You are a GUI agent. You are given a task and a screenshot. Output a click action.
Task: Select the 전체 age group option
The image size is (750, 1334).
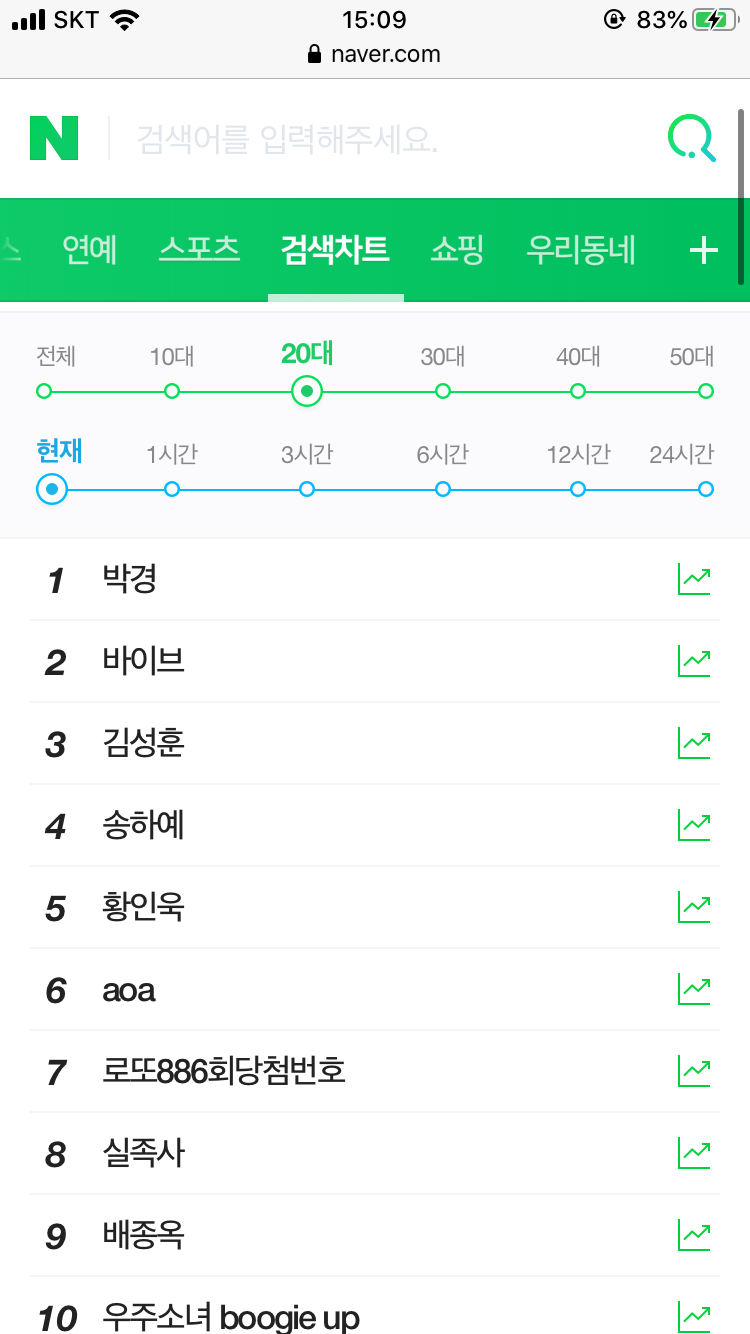[44, 390]
